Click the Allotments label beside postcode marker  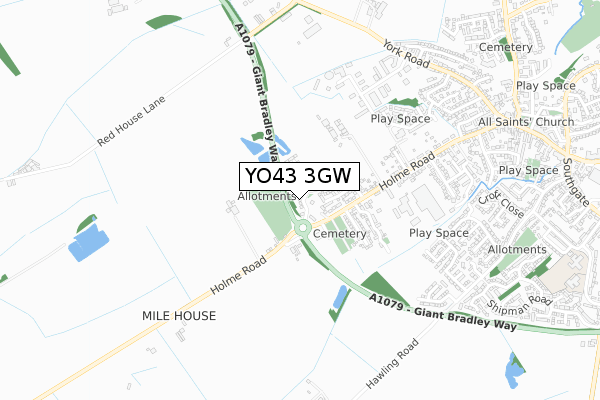[x=267, y=196]
